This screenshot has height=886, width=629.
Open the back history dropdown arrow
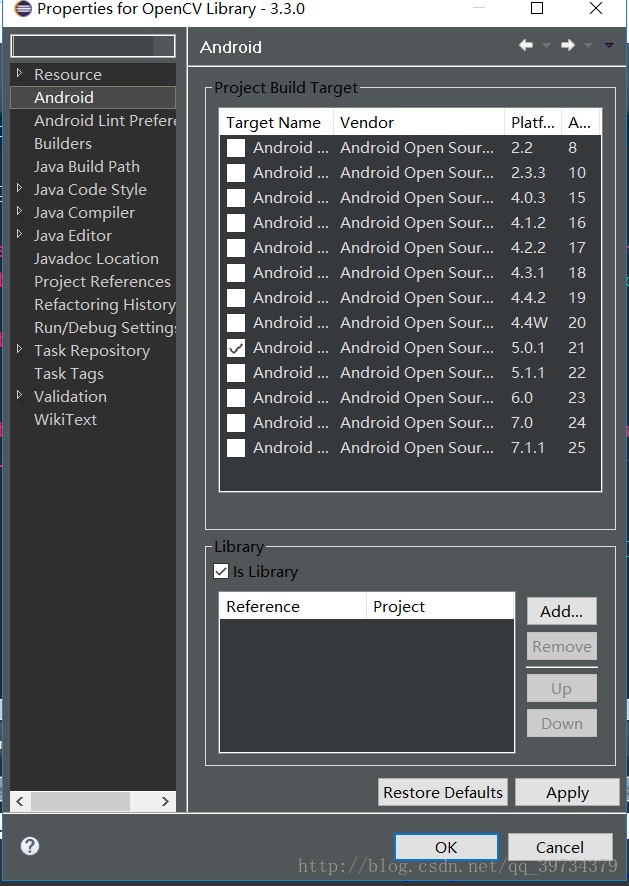tap(546, 46)
